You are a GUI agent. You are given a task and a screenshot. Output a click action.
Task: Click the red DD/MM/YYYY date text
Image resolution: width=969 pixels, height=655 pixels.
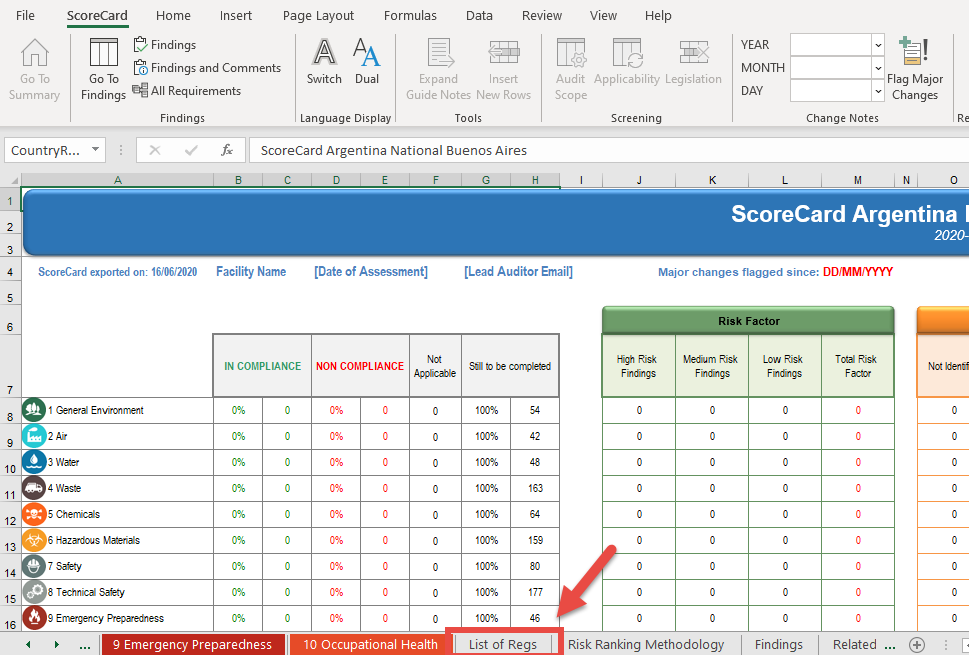coord(858,271)
